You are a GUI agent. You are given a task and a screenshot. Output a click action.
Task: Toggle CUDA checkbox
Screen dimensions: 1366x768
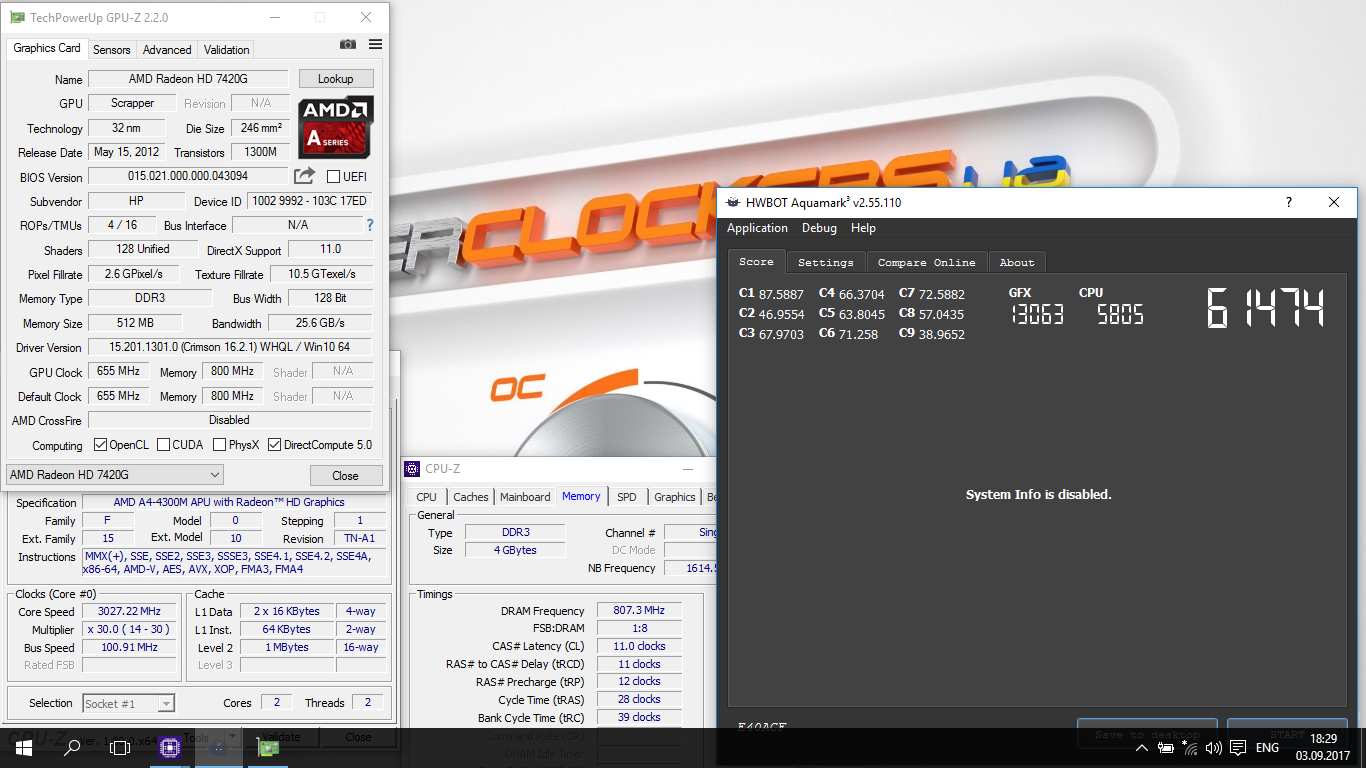coord(163,445)
